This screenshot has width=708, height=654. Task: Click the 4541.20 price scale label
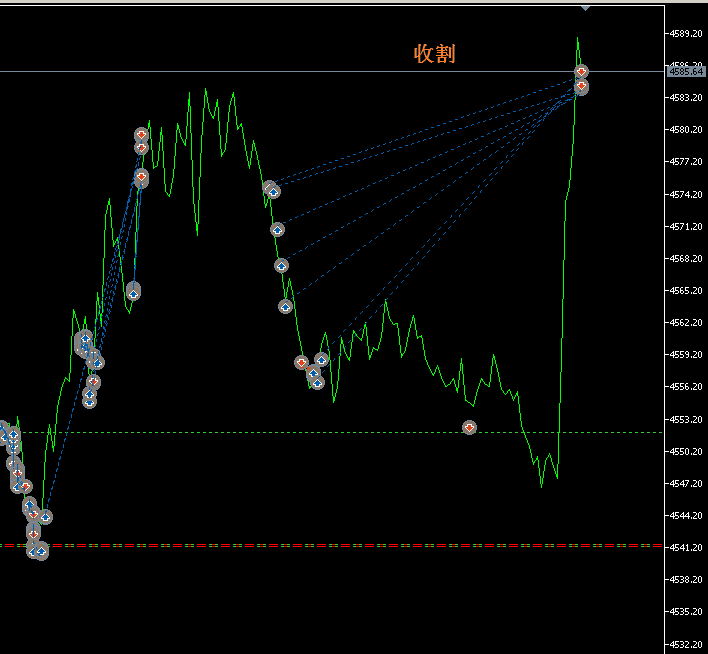(686, 548)
